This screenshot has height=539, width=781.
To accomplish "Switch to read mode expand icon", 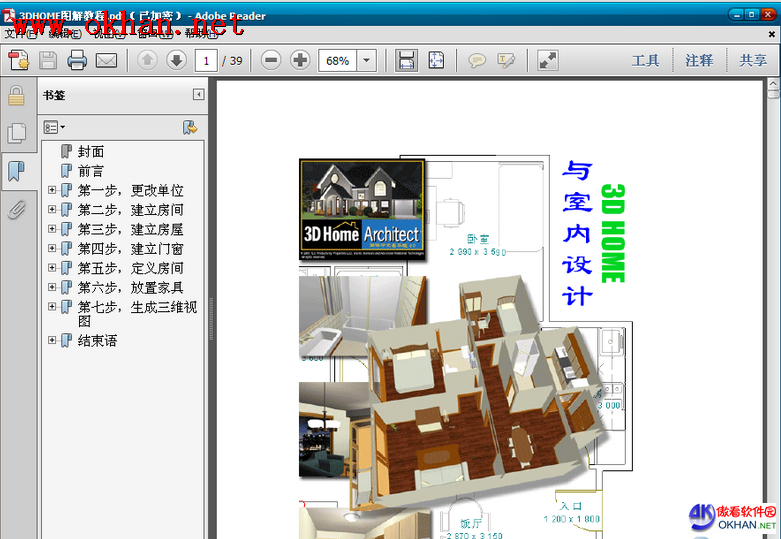I will pyautogui.click(x=548, y=60).
